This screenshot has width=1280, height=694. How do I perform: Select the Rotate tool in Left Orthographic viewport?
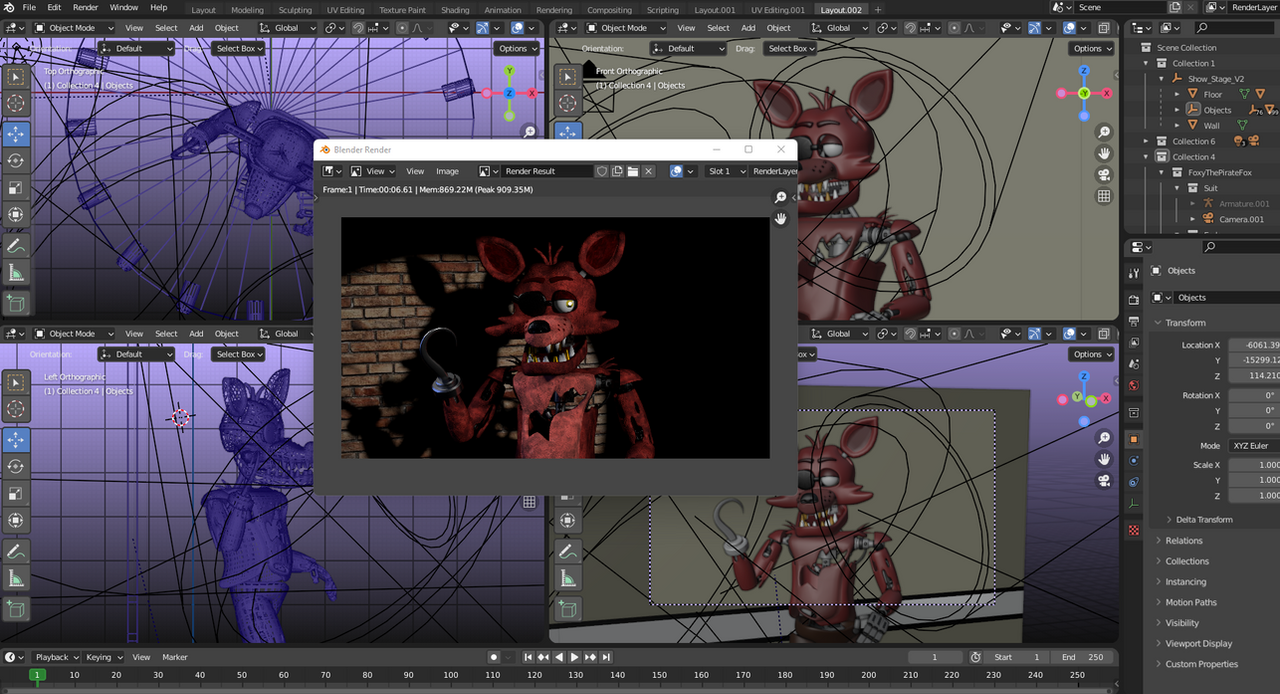click(x=16, y=467)
